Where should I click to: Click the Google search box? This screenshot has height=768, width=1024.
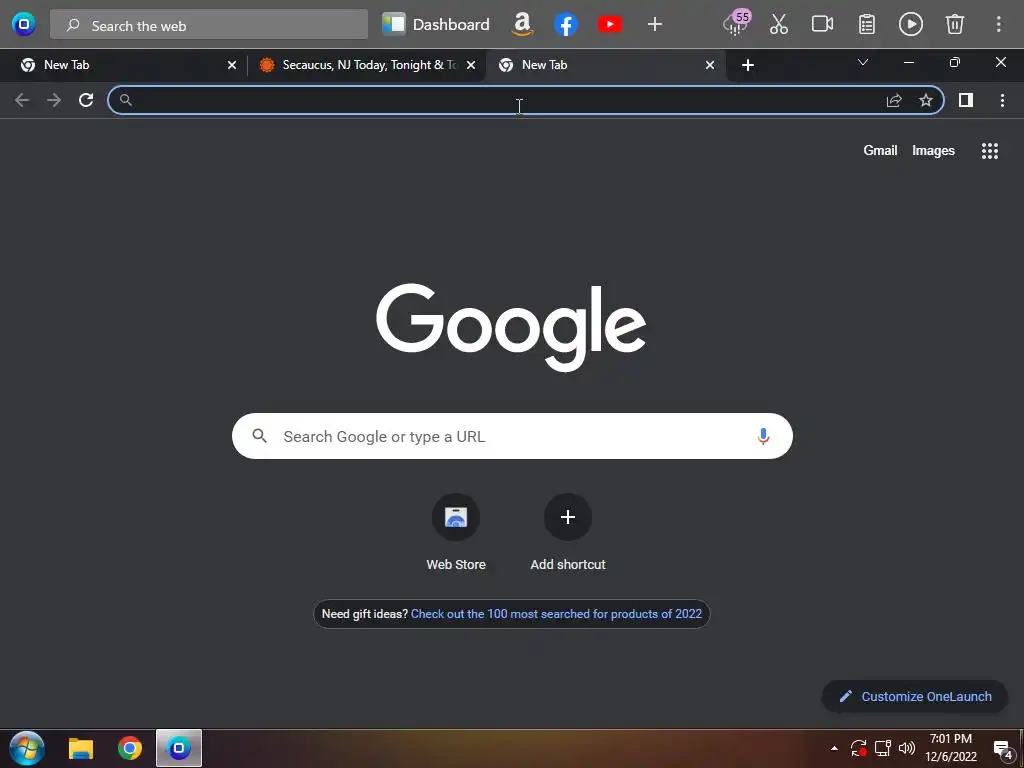click(512, 436)
